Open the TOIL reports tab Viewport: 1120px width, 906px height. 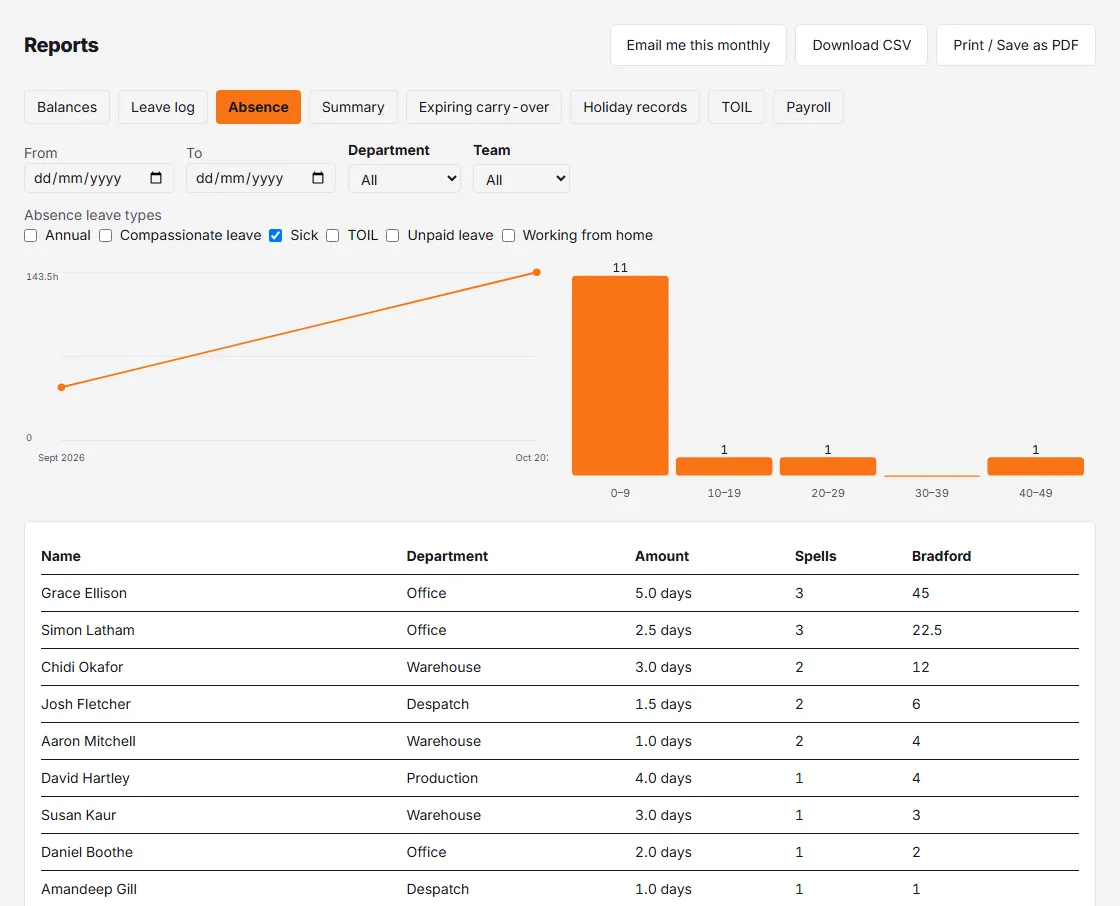click(736, 107)
